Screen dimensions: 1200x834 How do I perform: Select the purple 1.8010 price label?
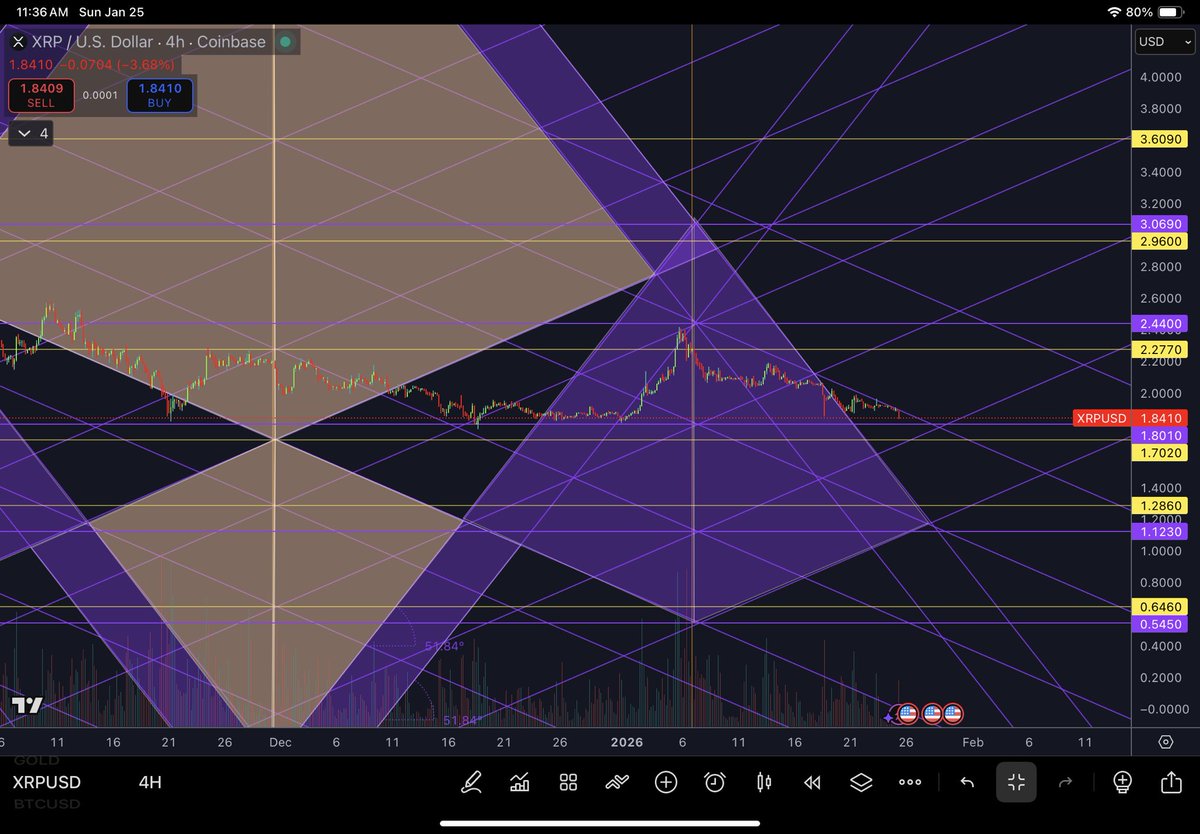pos(1159,436)
